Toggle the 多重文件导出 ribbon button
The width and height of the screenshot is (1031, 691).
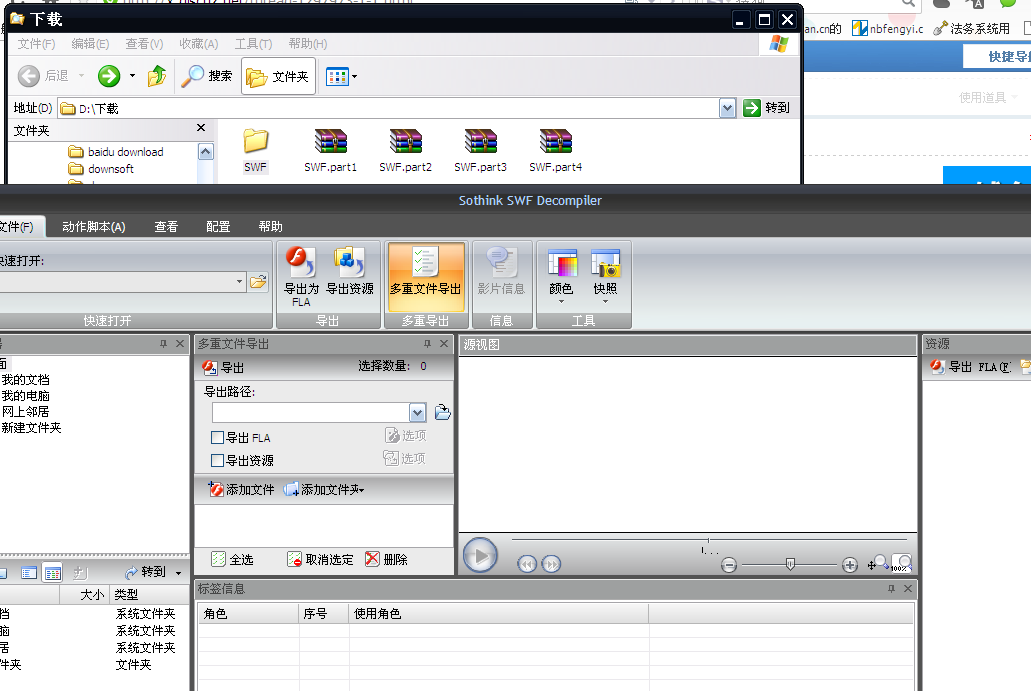[x=425, y=277]
